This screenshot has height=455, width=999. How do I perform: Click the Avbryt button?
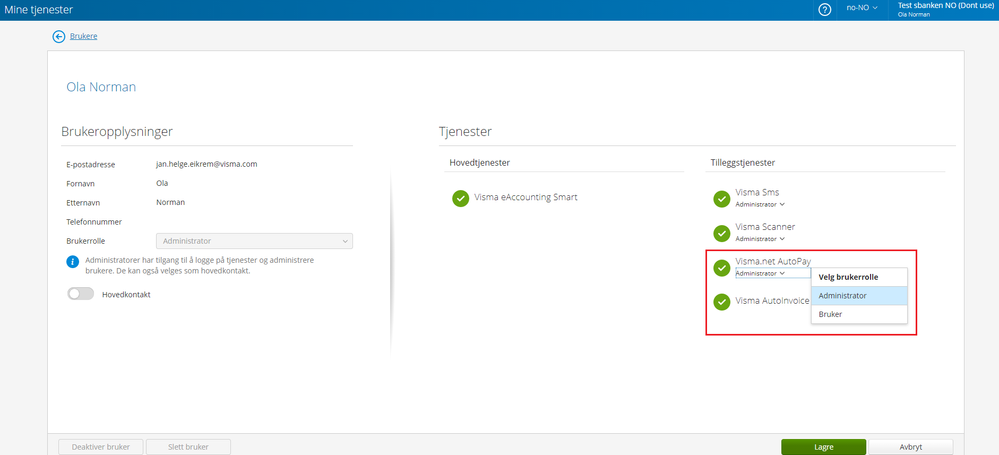coord(910,447)
